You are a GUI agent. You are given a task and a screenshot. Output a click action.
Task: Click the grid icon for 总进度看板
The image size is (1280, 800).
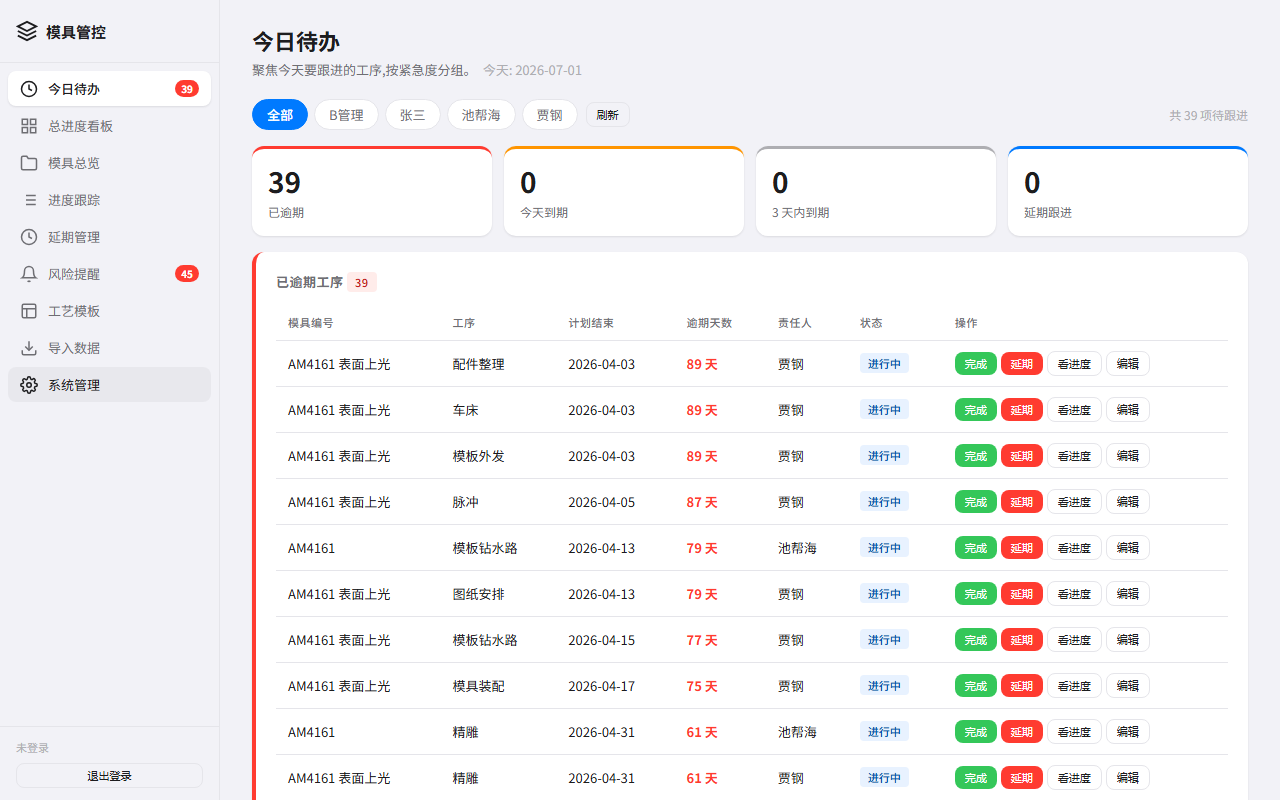tap(29, 126)
